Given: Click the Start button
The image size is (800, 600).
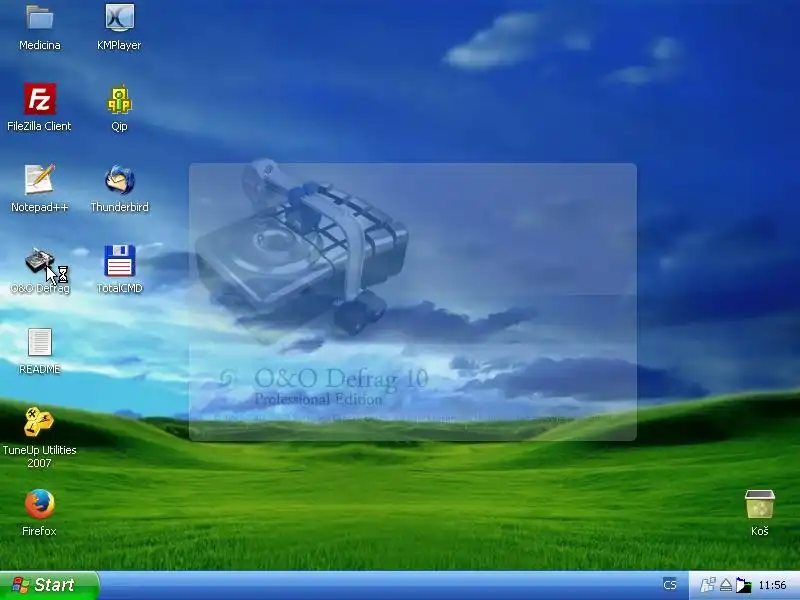Looking at the screenshot, I should coord(49,585).
